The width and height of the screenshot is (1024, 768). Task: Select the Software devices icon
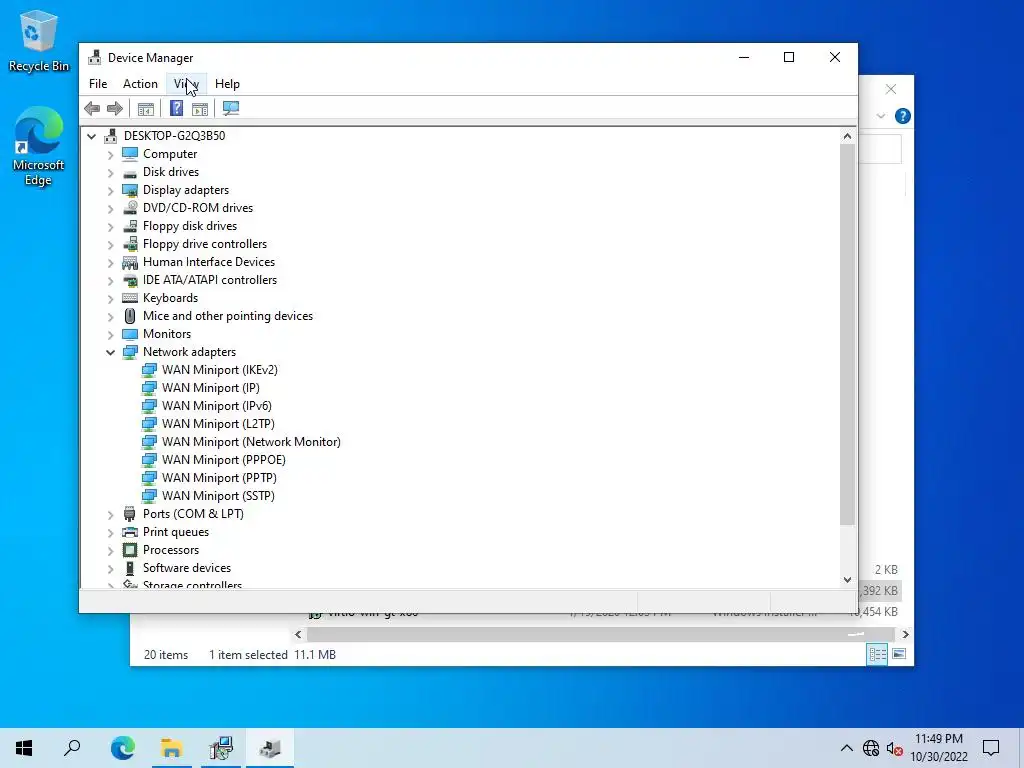click(x=130, y=568)
